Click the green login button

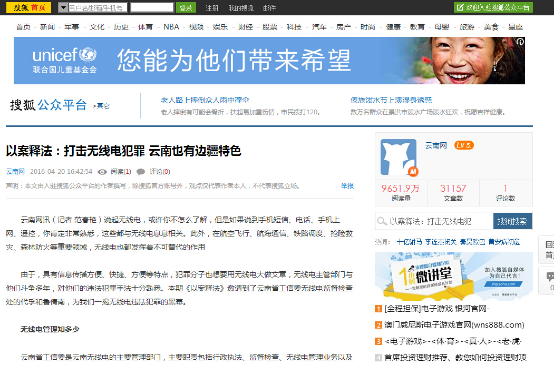click(186, 7)
